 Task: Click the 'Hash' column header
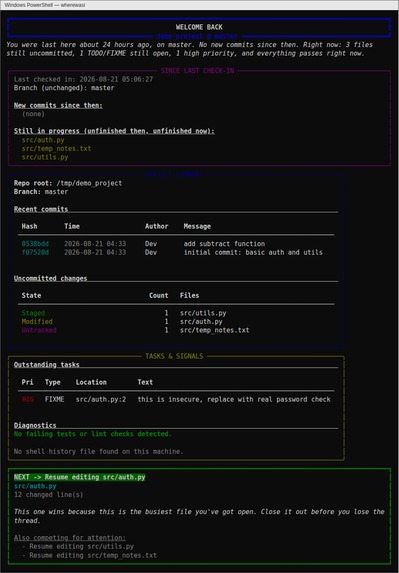[29, 227]
